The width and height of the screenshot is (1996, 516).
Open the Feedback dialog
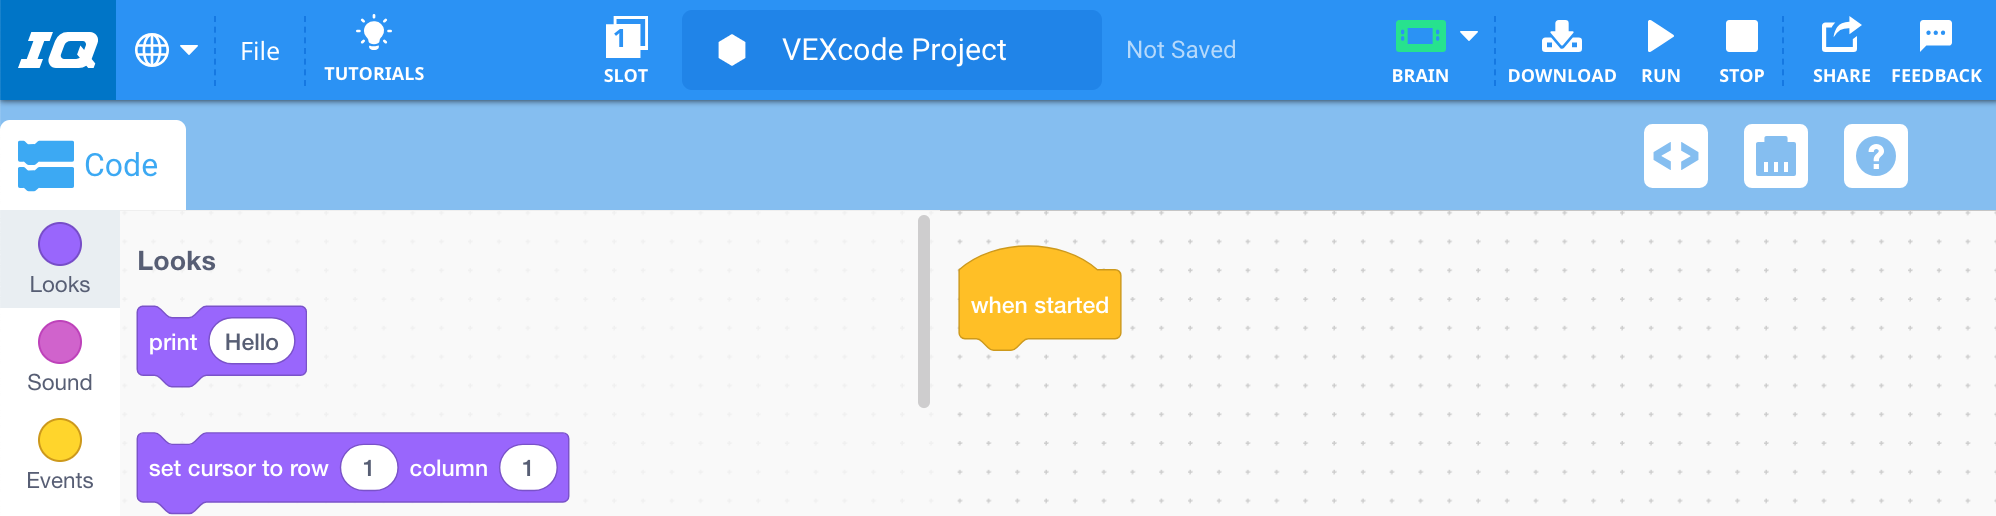pyautogui.click(x=1936, y=49)
